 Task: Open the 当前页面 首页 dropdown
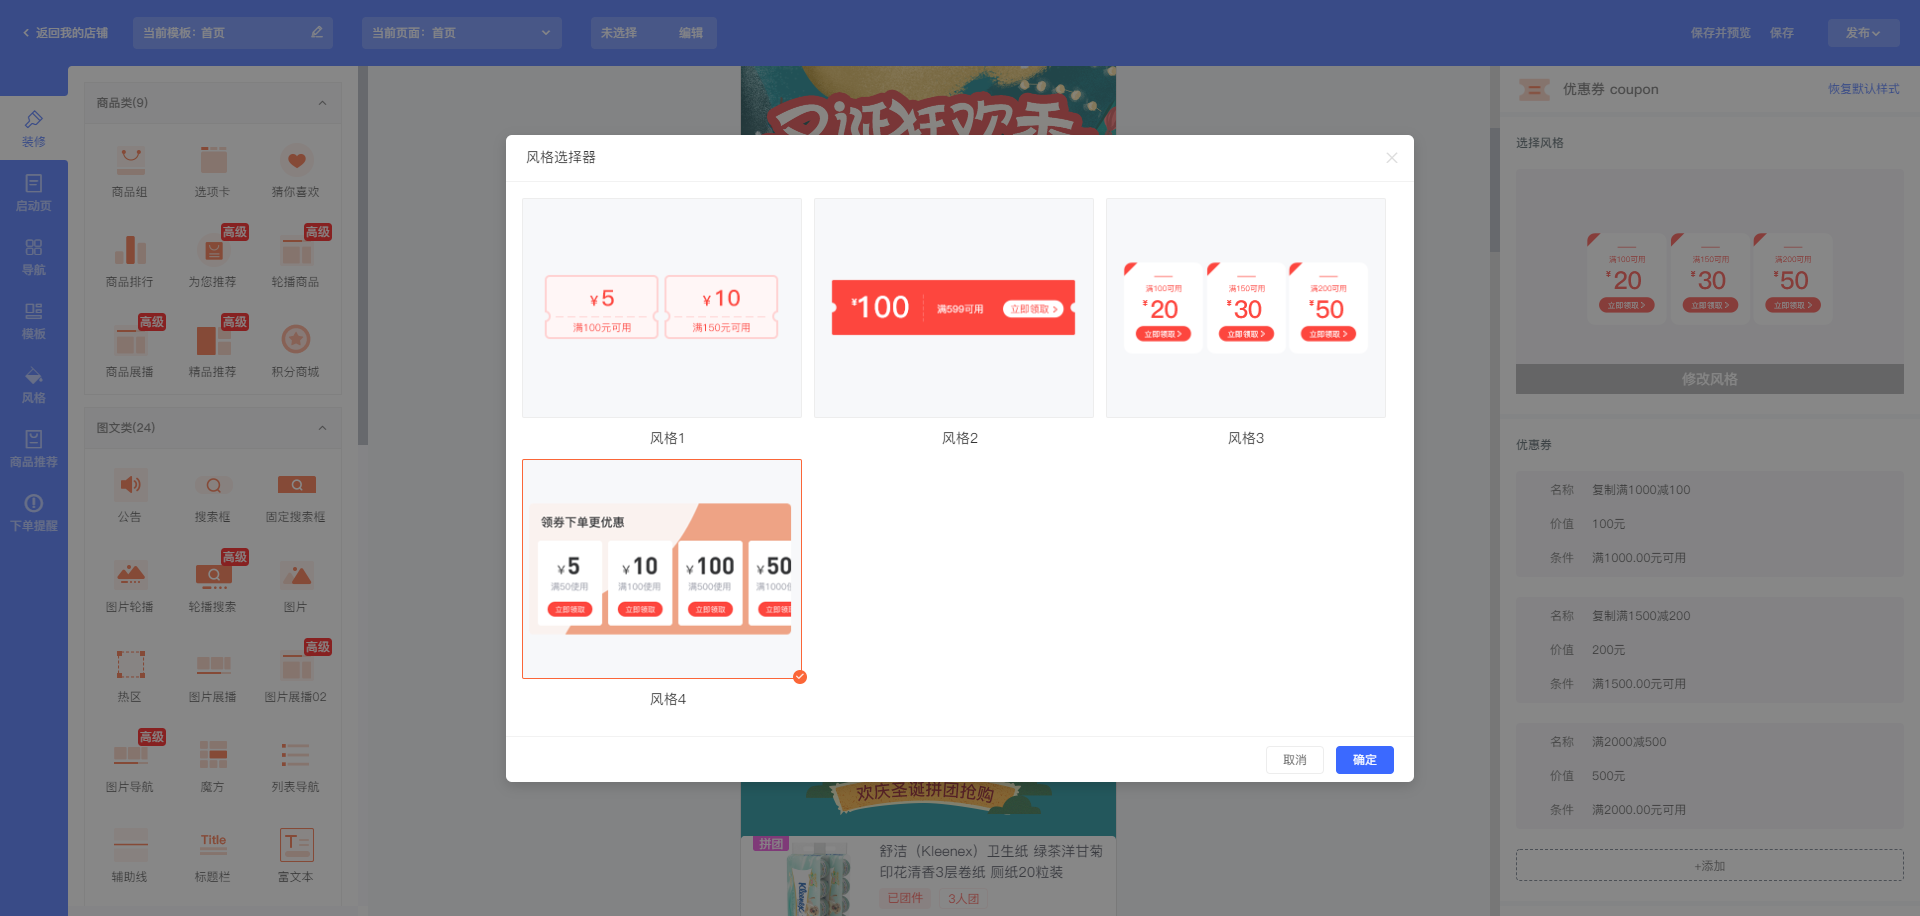coord(461,33)
